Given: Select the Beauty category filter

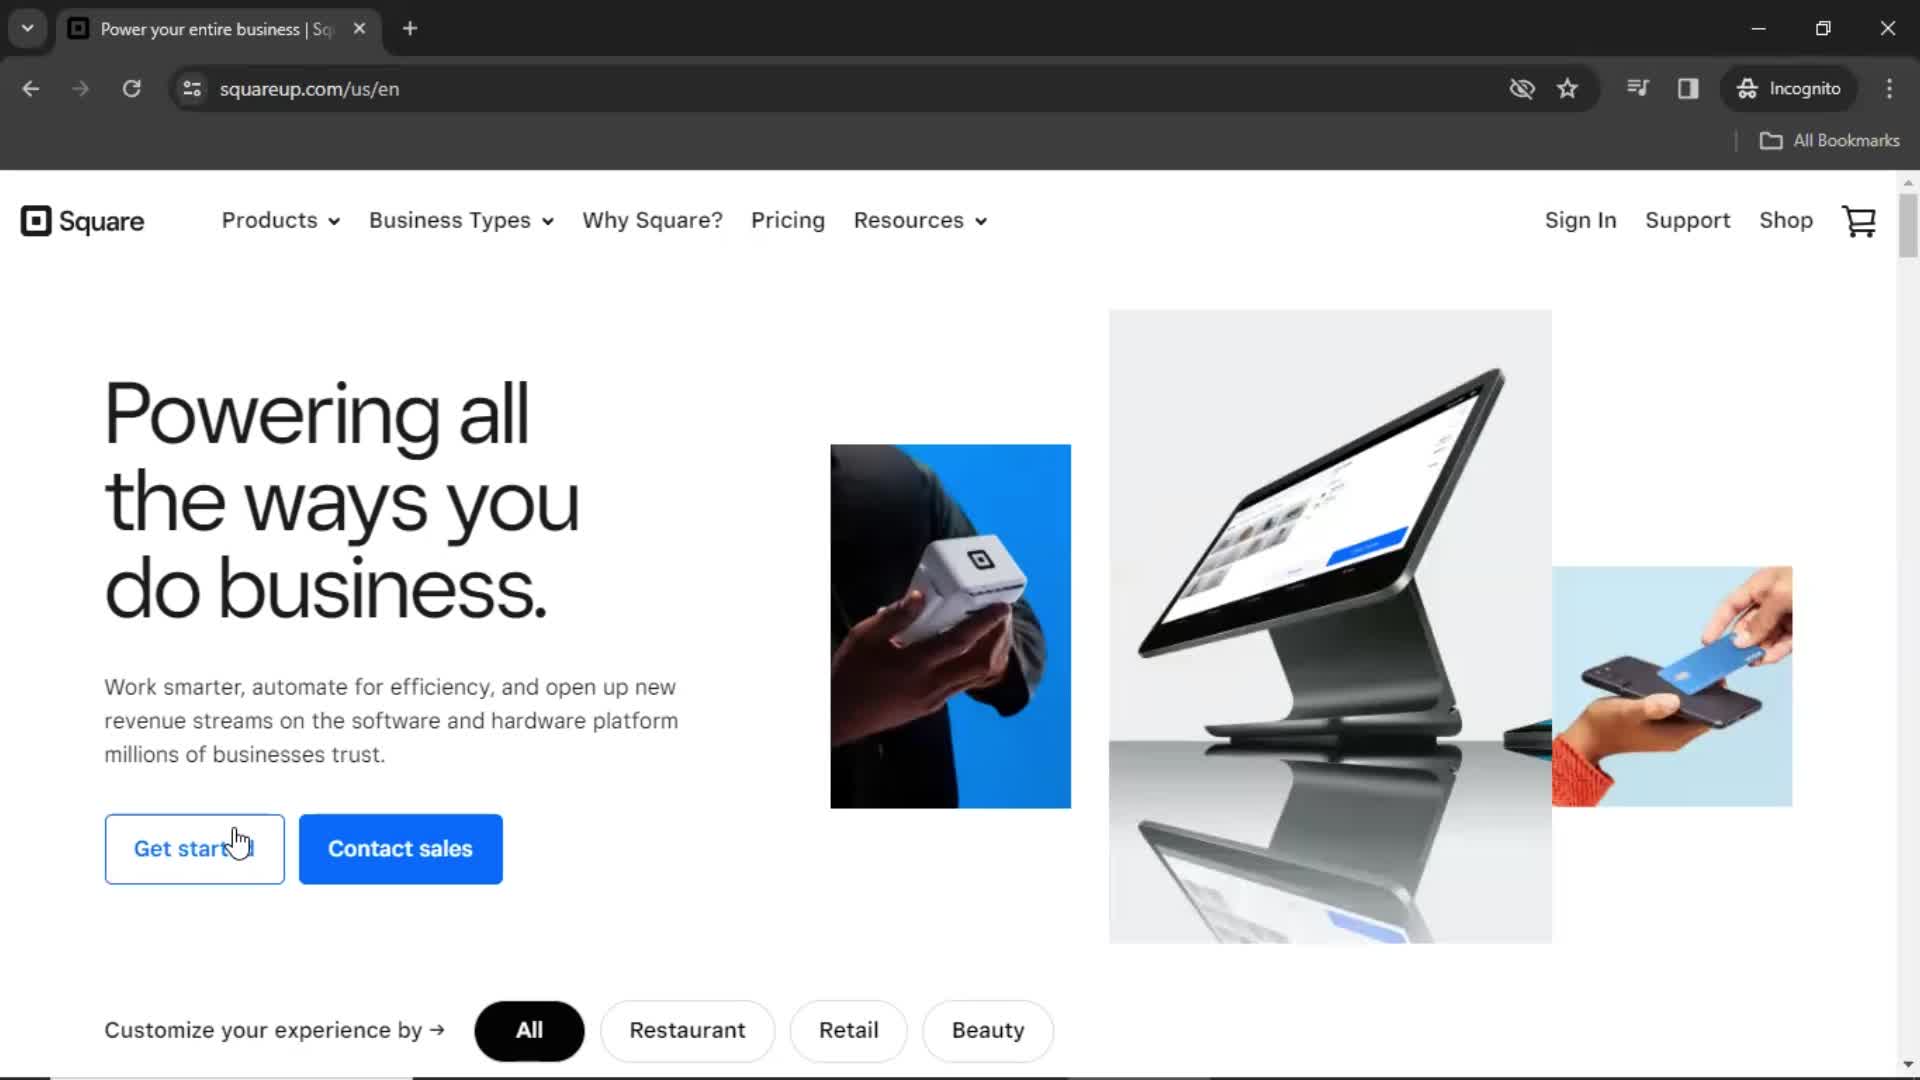Looking at the screenshot, I should 988,1030.
